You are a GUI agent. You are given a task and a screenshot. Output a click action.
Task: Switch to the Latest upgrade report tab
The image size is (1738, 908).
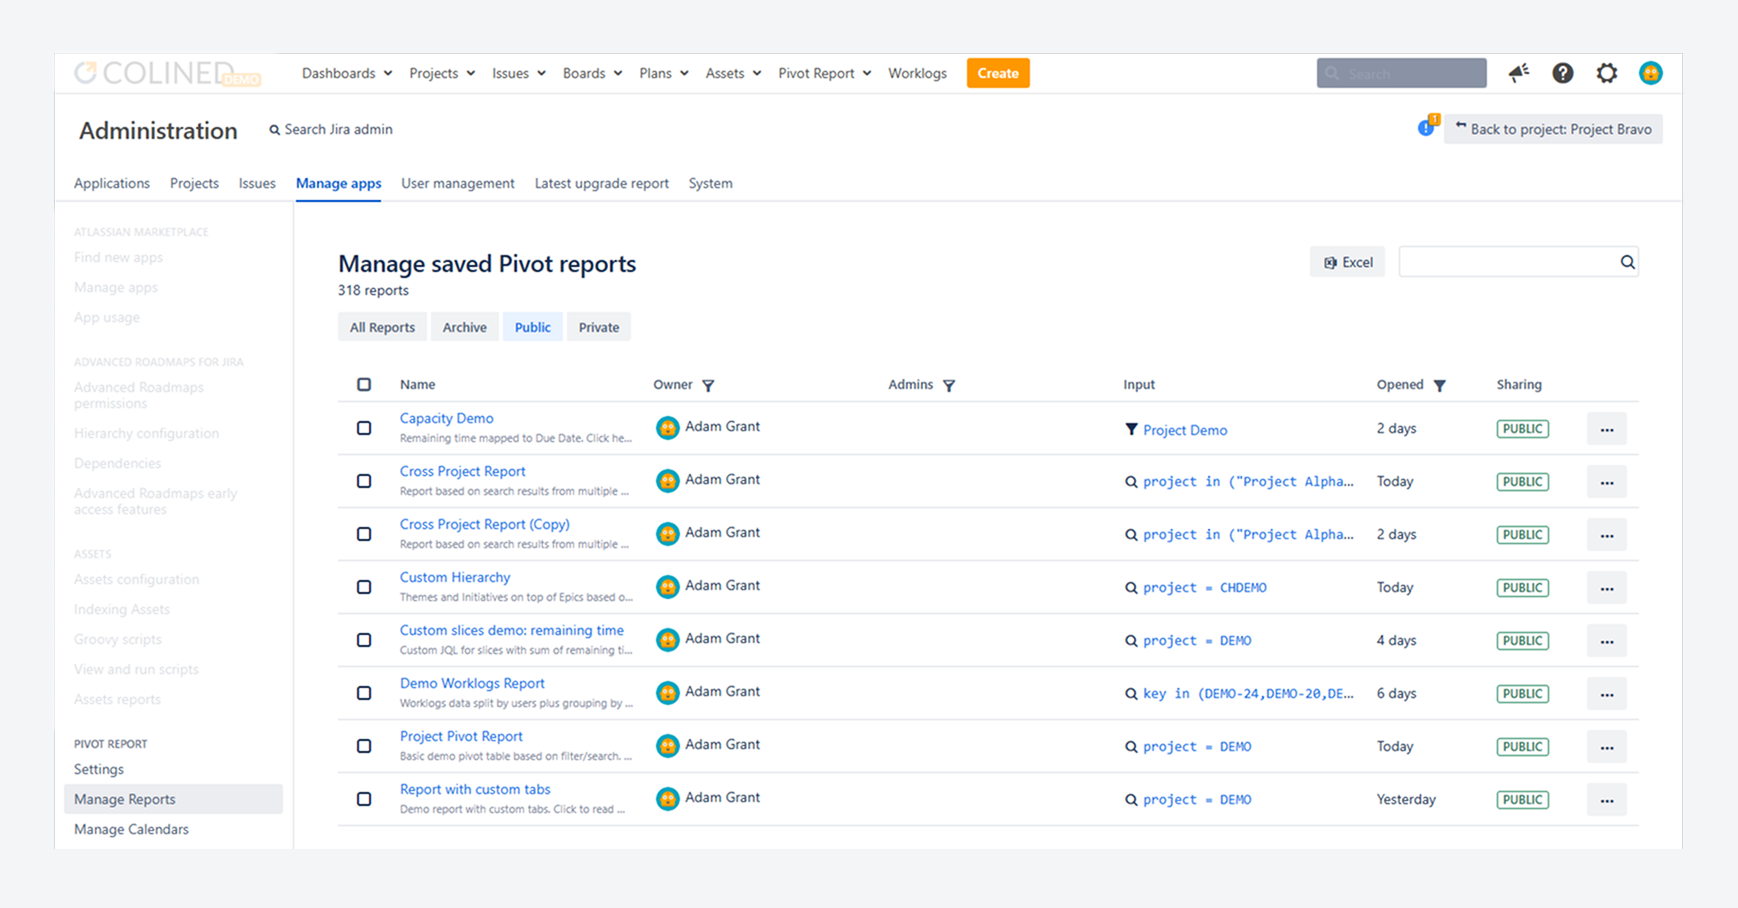602,183
